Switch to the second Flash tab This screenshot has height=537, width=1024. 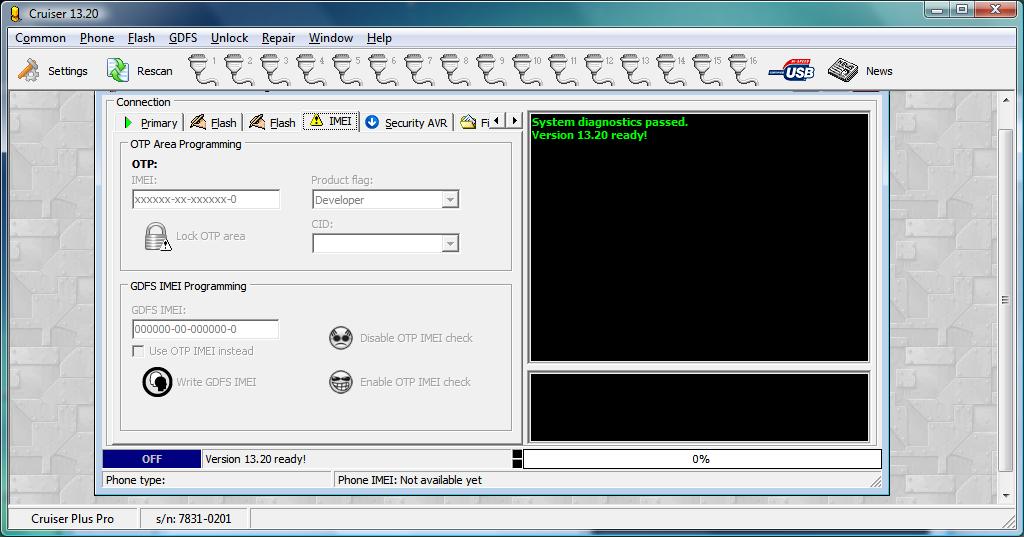pos(272,123)
